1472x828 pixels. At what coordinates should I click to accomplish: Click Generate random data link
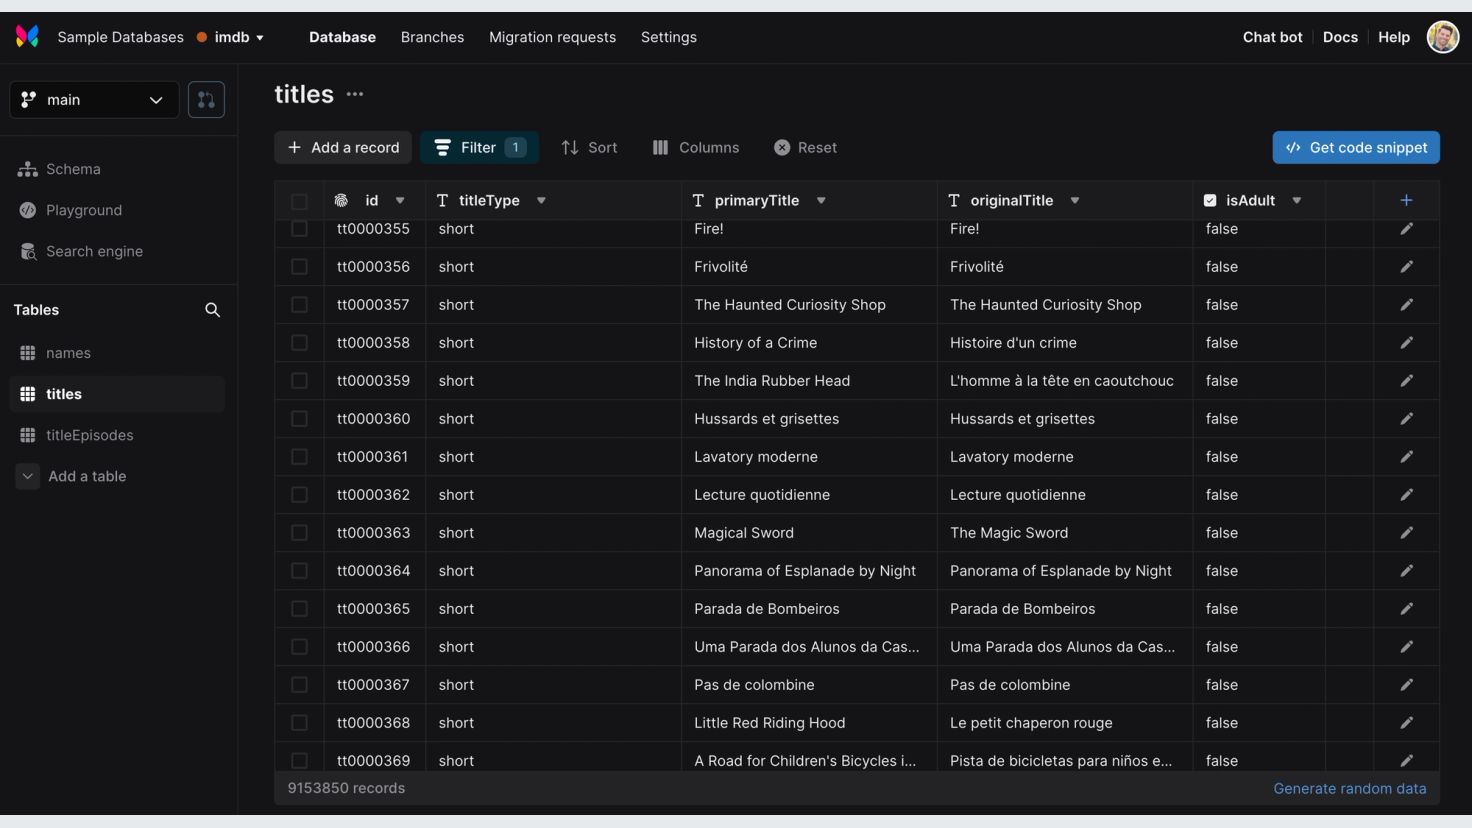point(1349,788)
